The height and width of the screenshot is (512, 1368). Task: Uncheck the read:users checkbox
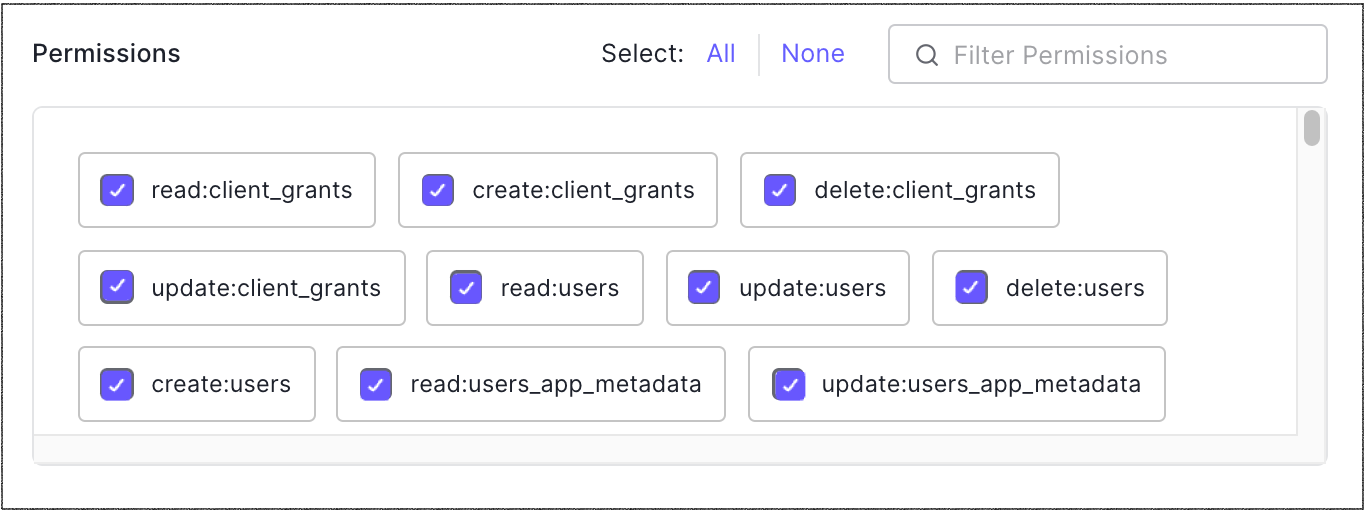(466, 288)
